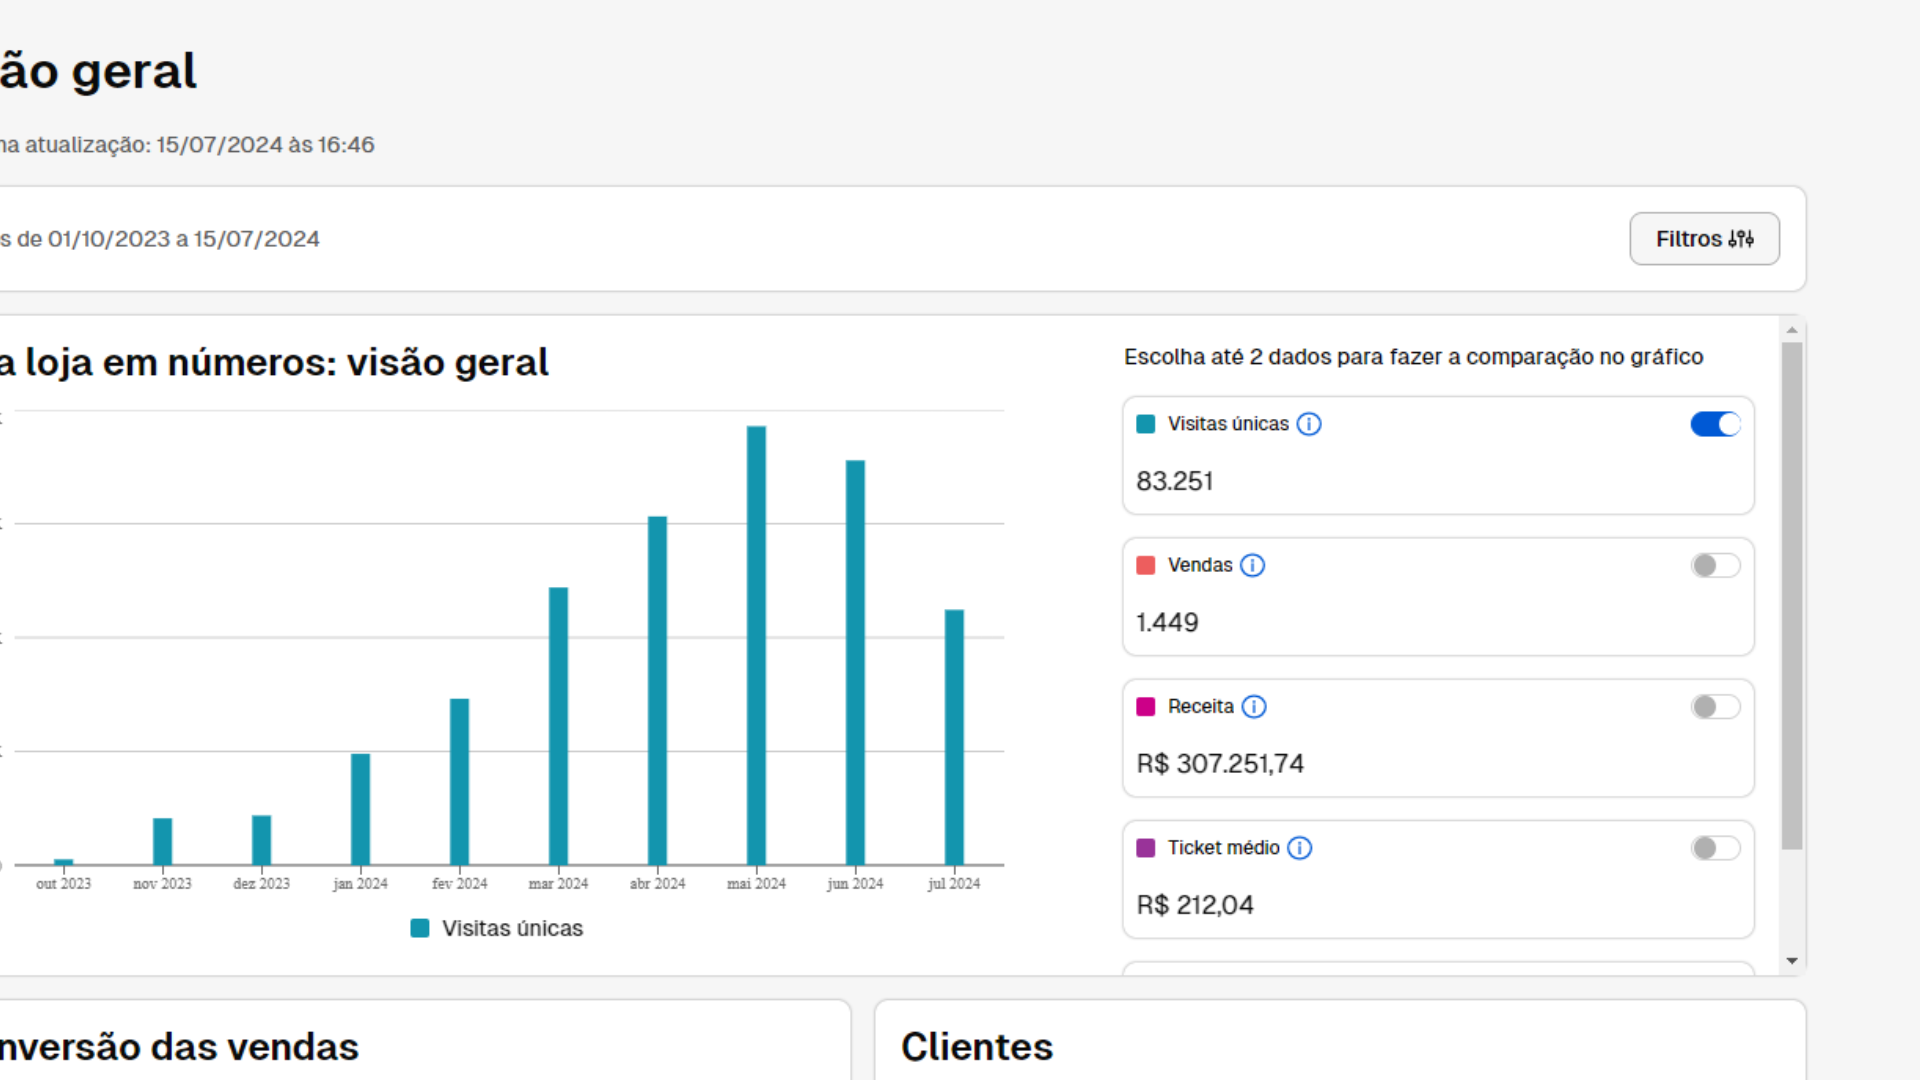
Task: Click the info icon beside Receita
Action: point(1254,707)
